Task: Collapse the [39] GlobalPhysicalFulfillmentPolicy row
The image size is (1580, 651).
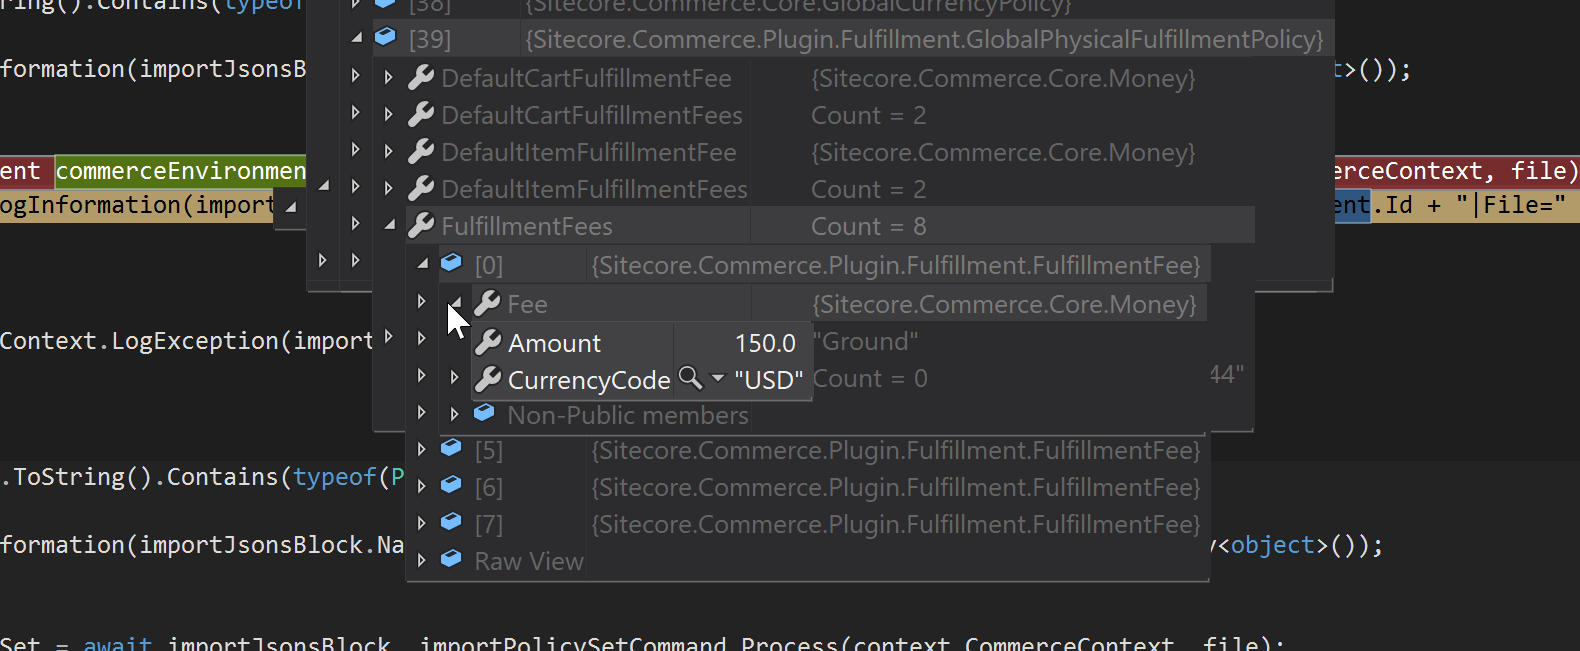Action: [357, 38]
